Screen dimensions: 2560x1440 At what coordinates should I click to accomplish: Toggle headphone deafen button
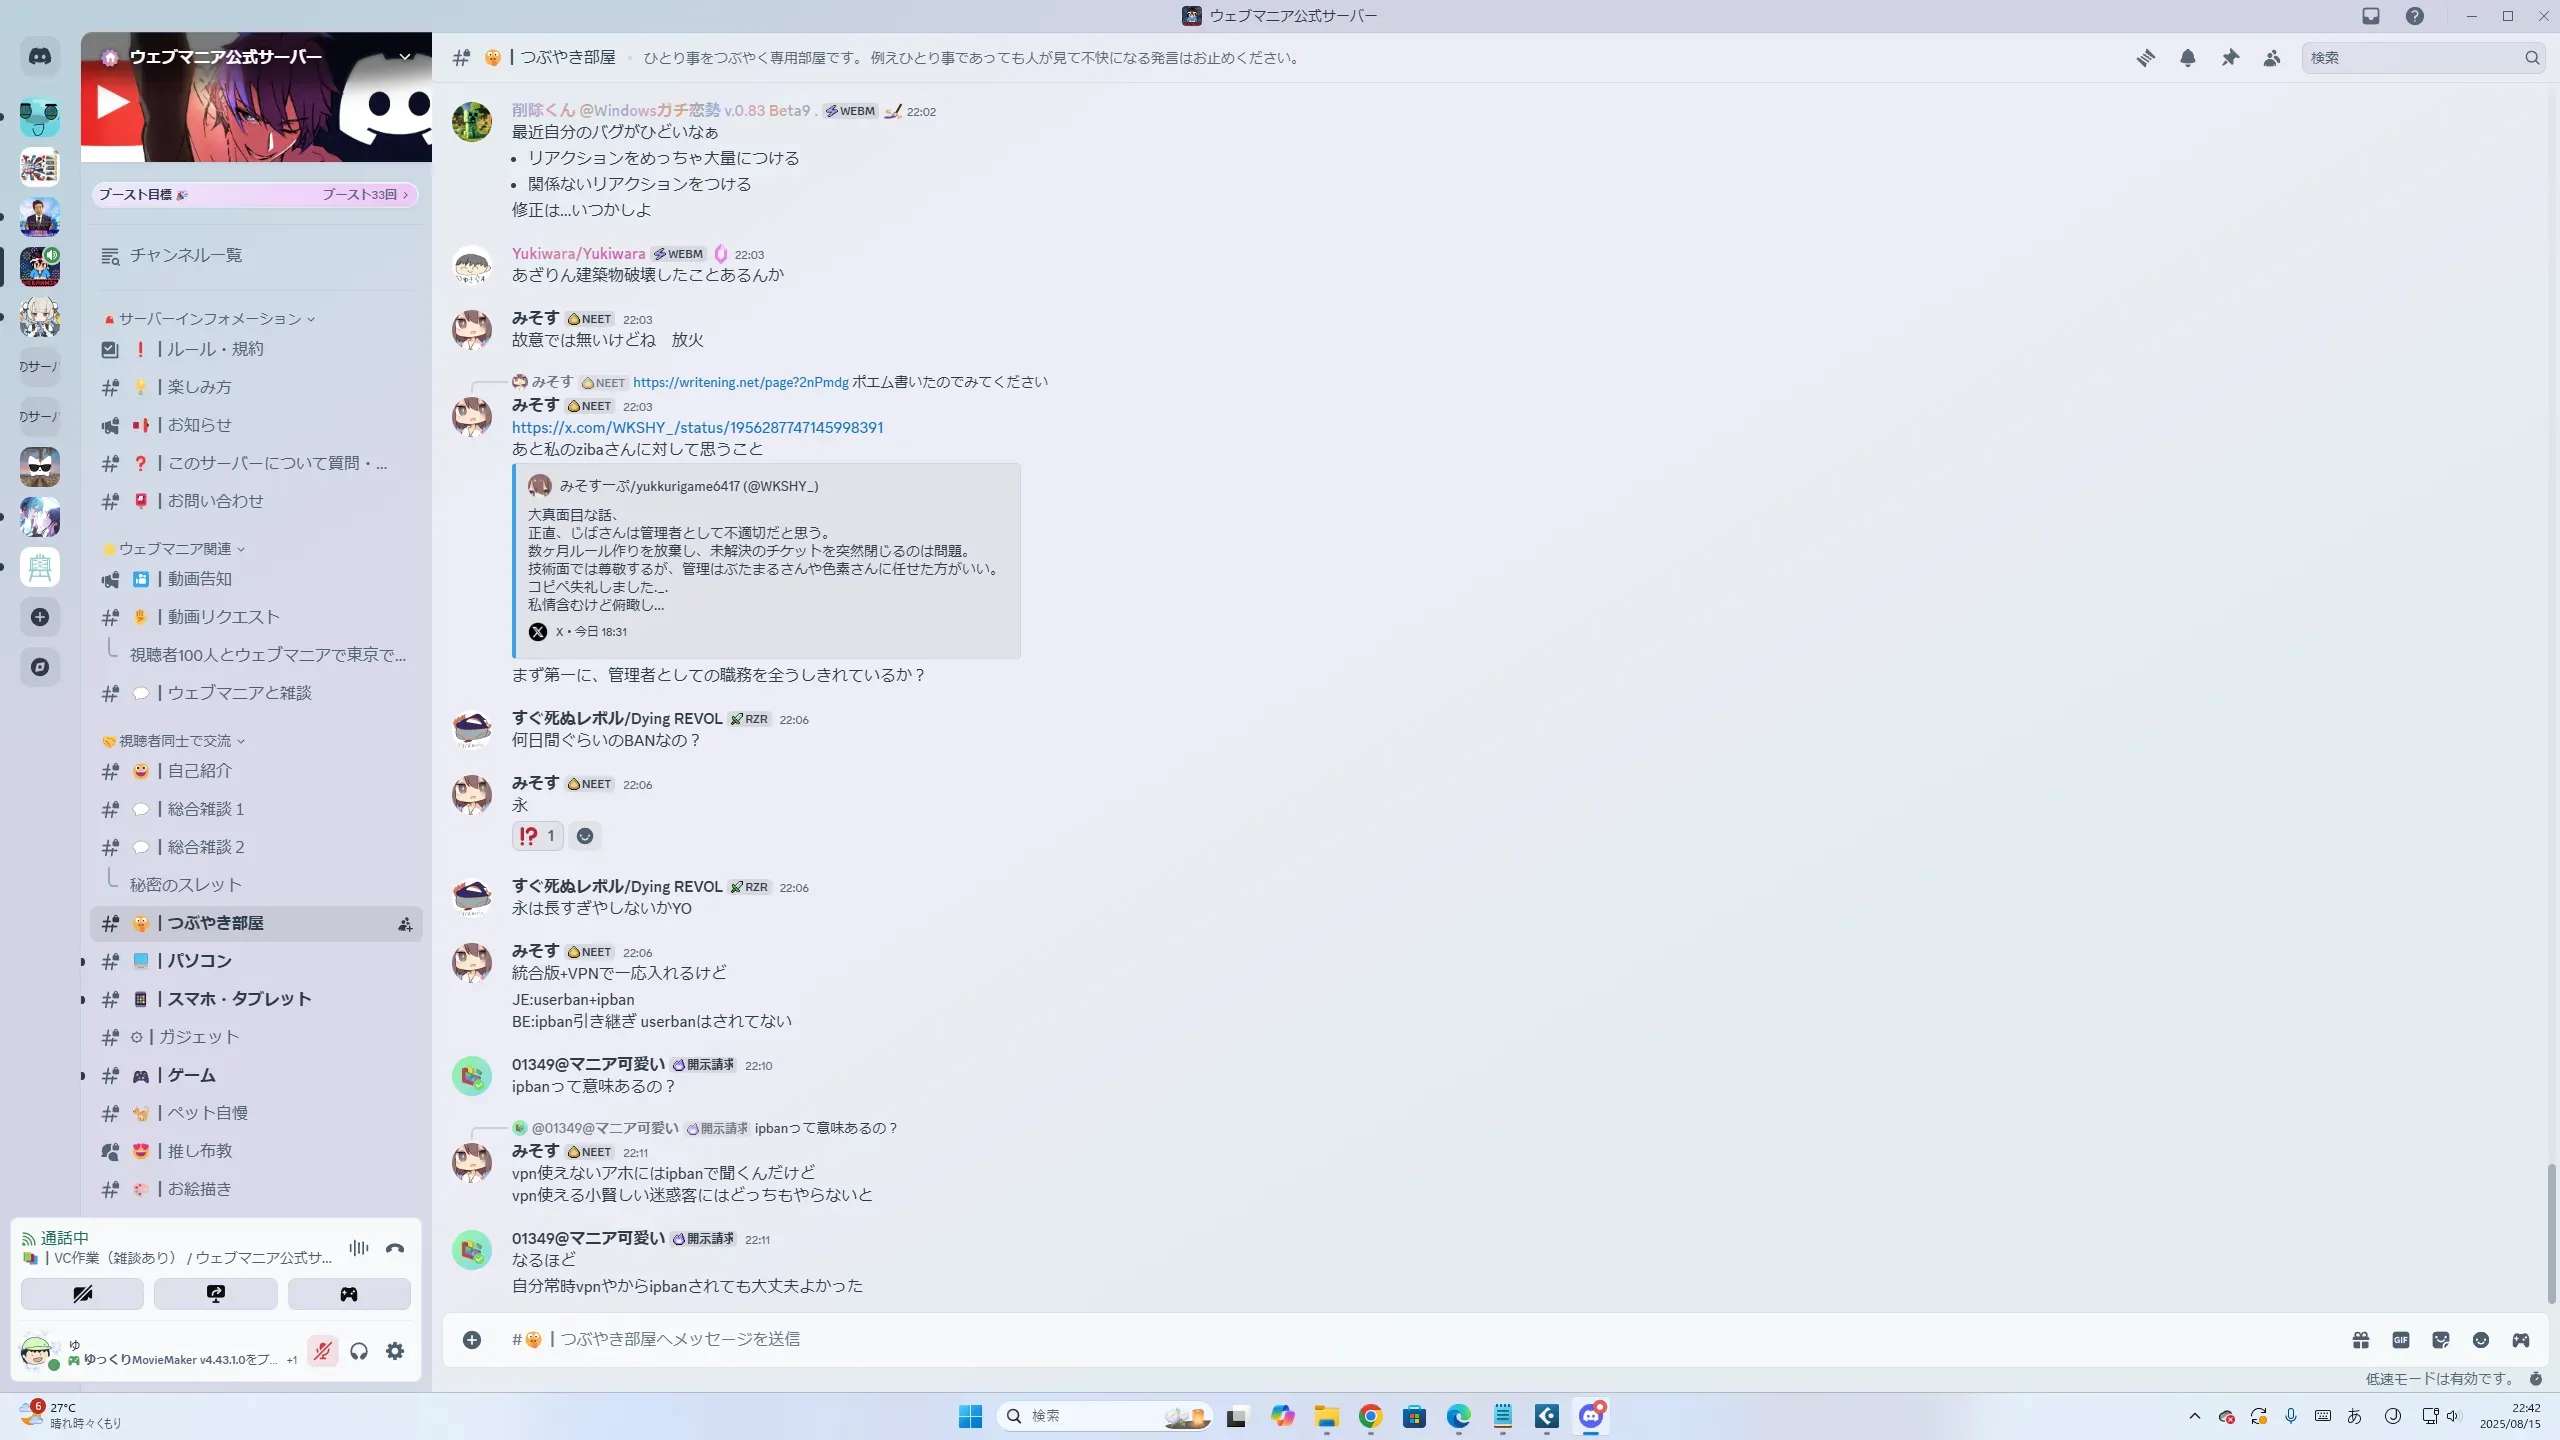(359, 1352)
